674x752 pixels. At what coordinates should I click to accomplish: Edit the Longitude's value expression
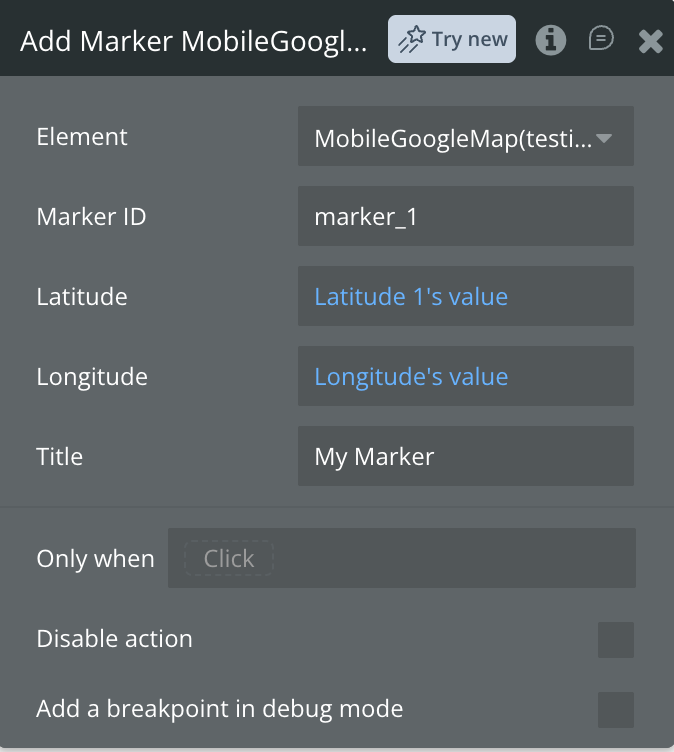(x=411, y=377)
